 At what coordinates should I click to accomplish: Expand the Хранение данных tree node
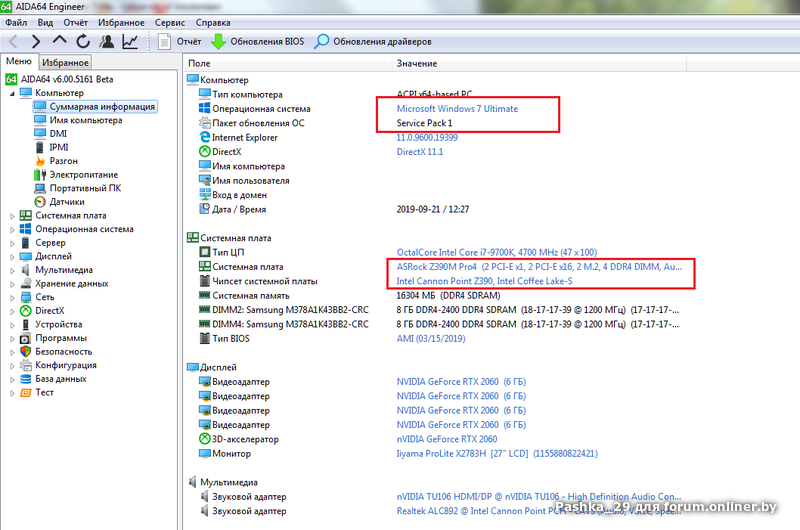(12, 284)
